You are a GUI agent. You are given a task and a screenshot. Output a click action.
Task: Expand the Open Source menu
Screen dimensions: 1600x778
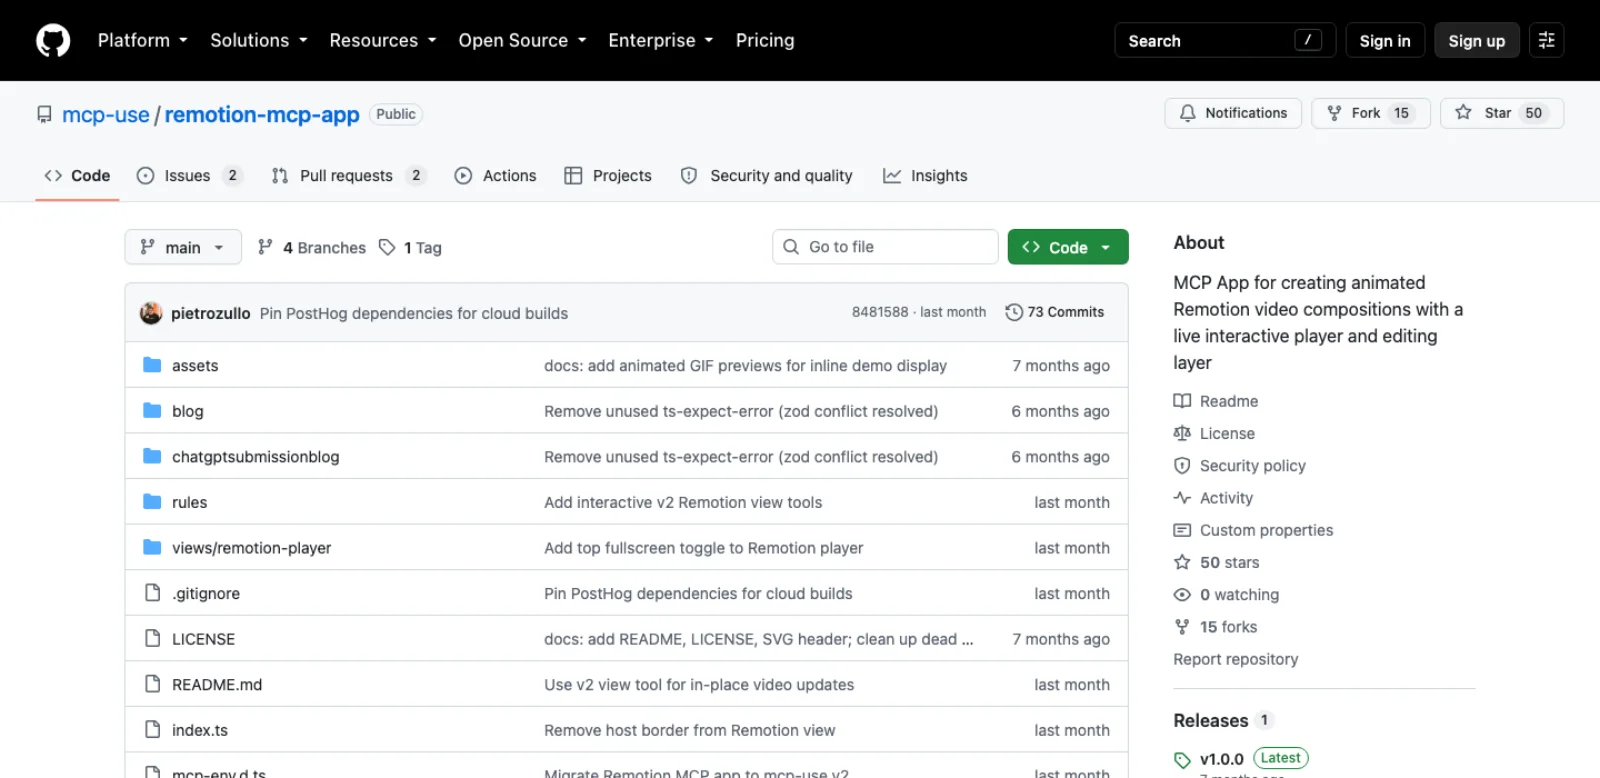(522, 40)
